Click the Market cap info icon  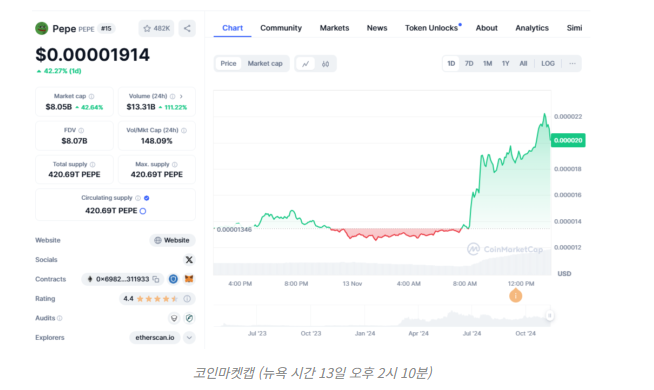(91, 96)
